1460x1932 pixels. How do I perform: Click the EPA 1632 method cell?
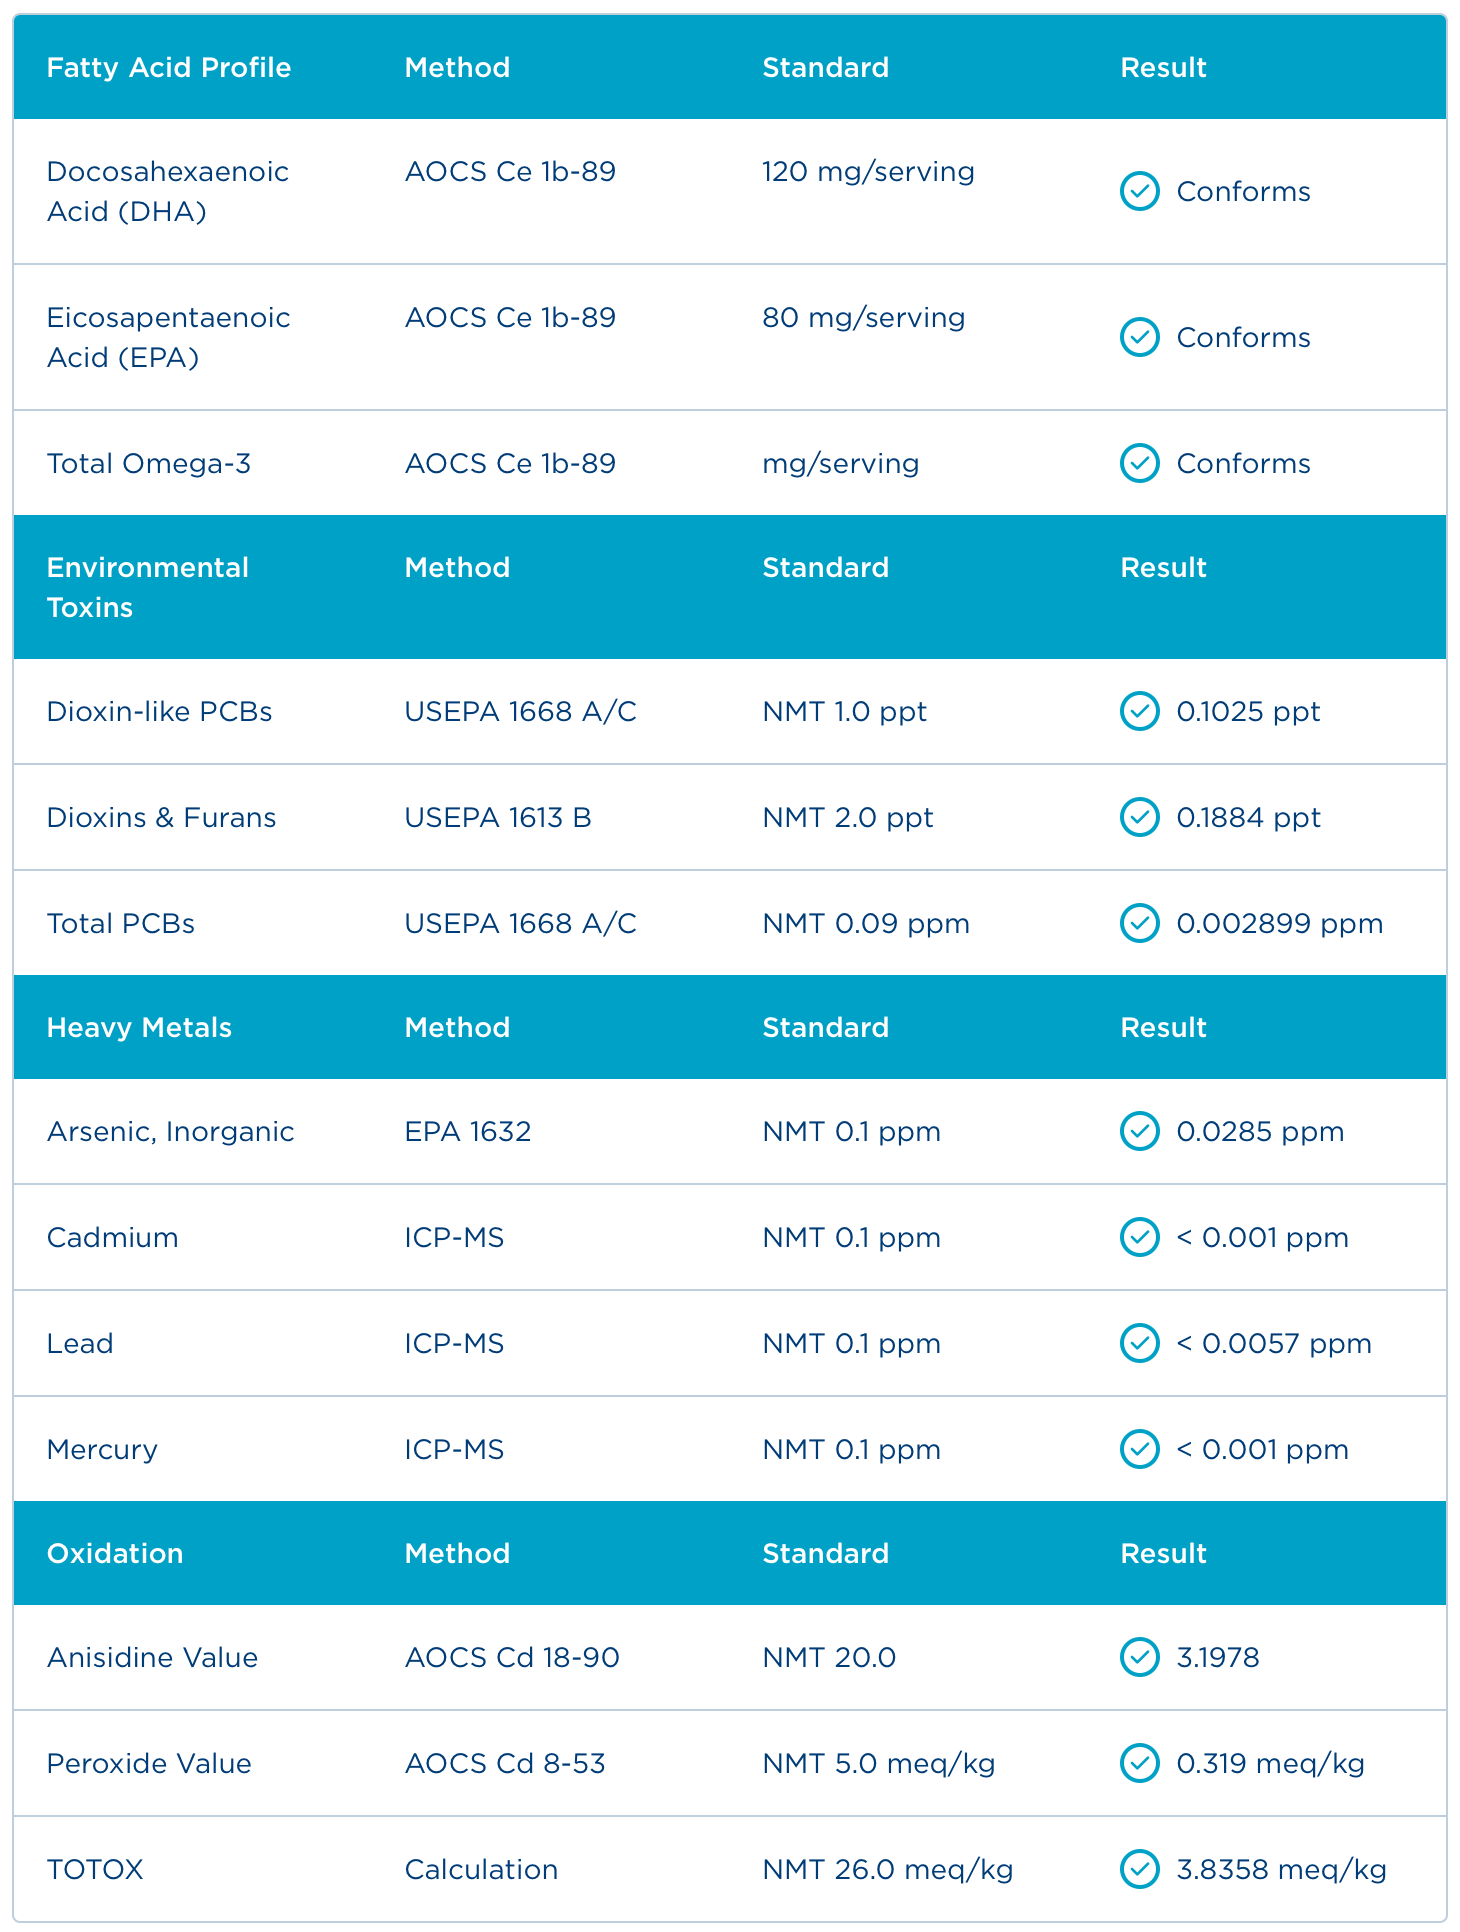[468, 1131]
